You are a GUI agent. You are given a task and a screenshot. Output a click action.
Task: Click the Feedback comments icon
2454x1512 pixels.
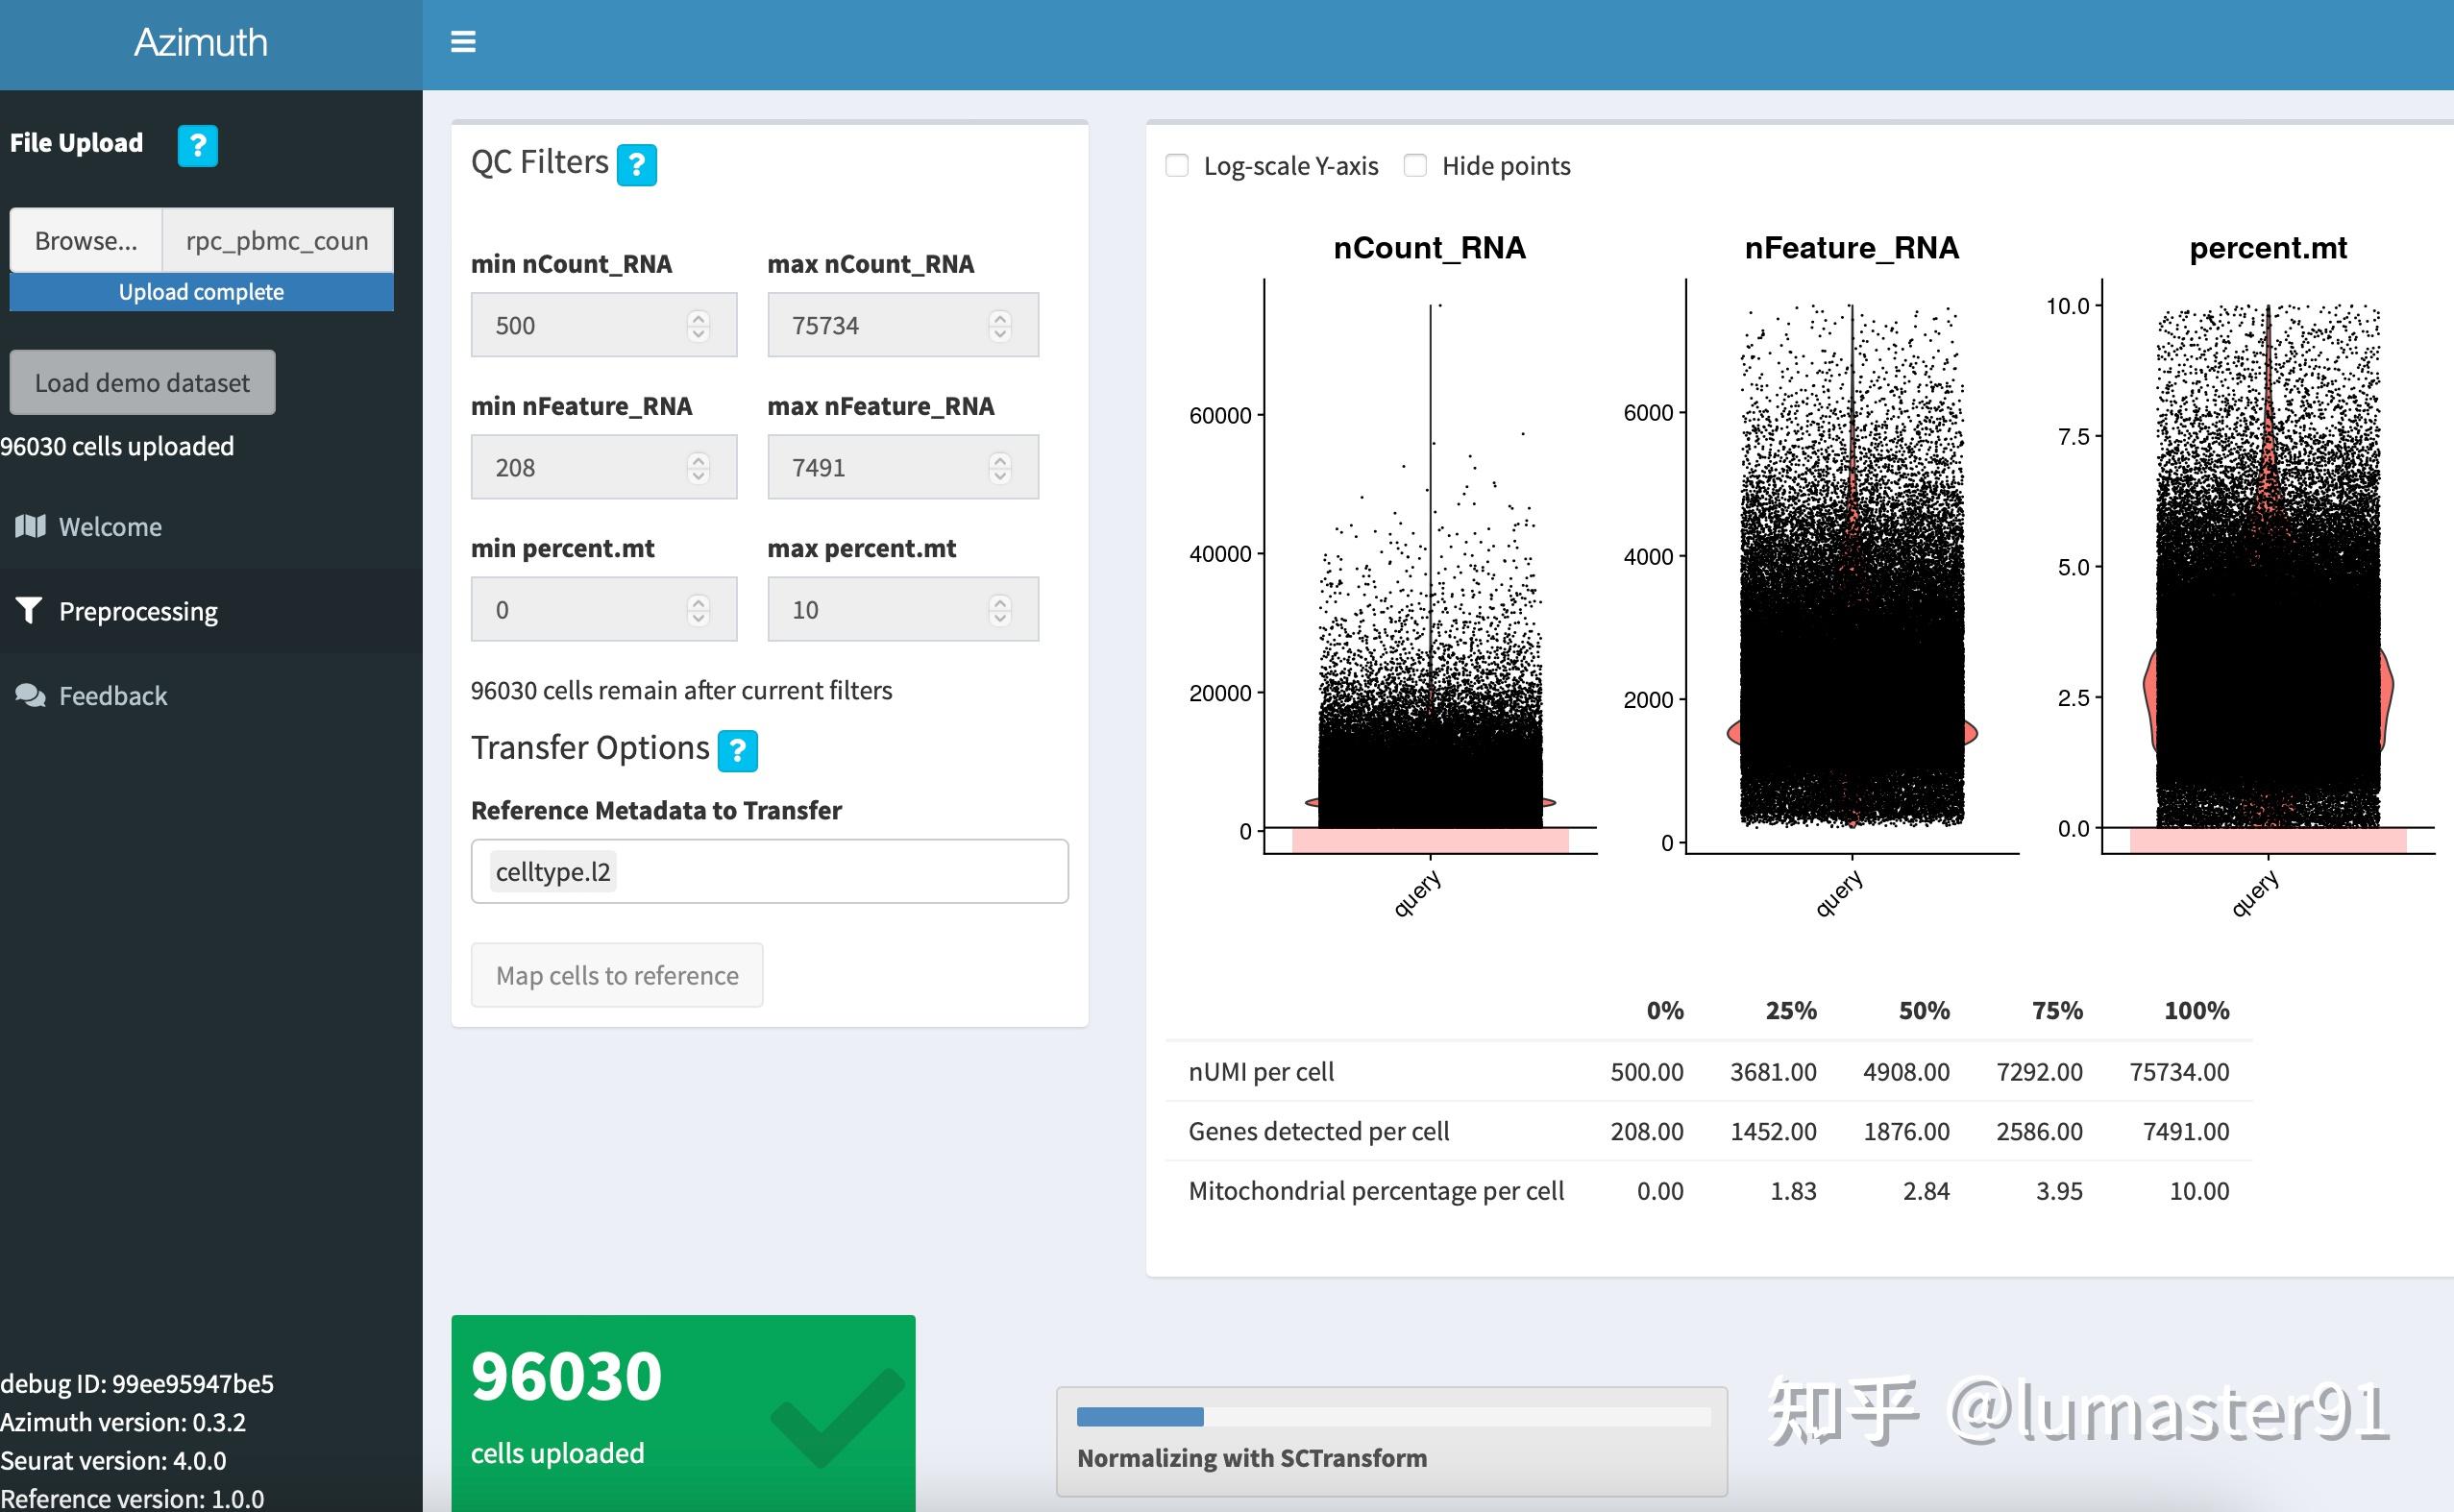click(30, 695)
